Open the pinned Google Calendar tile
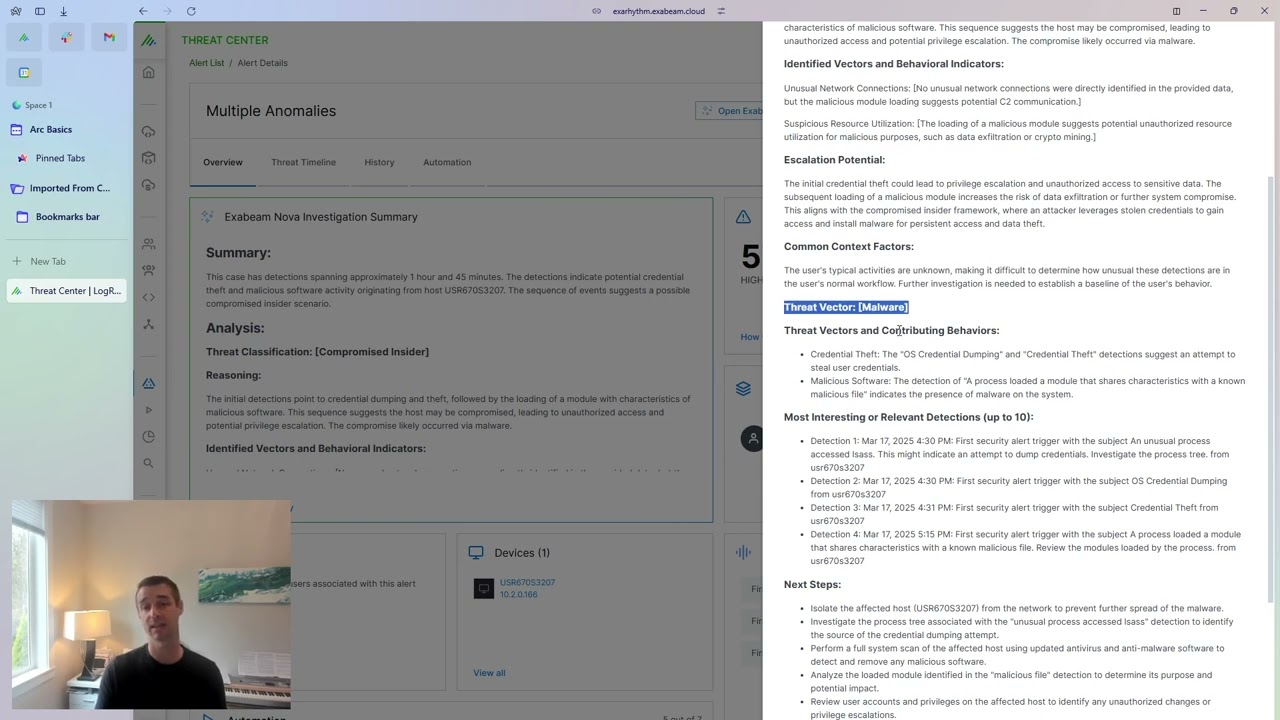 (x=24, y=72)
